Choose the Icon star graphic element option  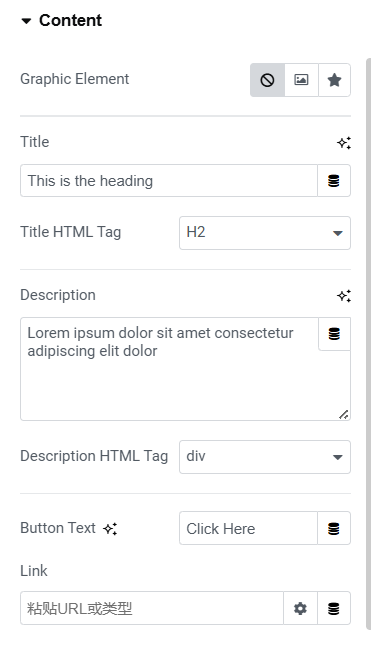(335, 80)
